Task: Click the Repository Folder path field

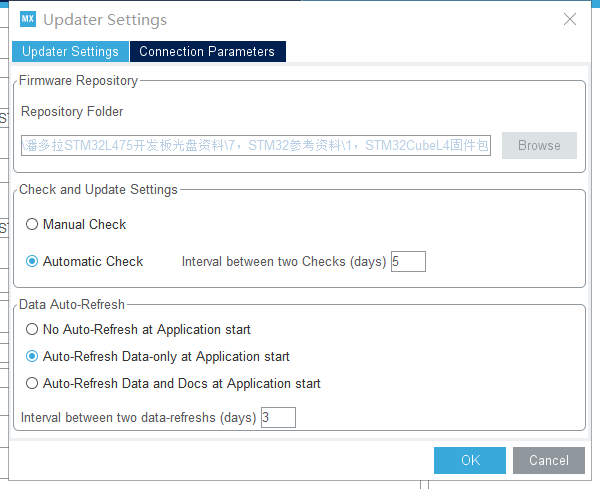Action: [256, 145]
